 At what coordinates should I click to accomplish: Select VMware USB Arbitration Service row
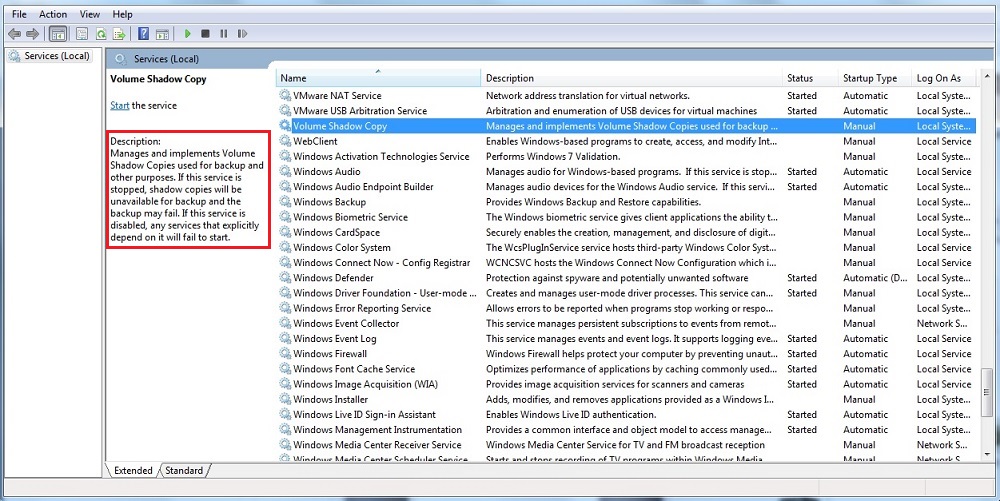tap(626, 111)
